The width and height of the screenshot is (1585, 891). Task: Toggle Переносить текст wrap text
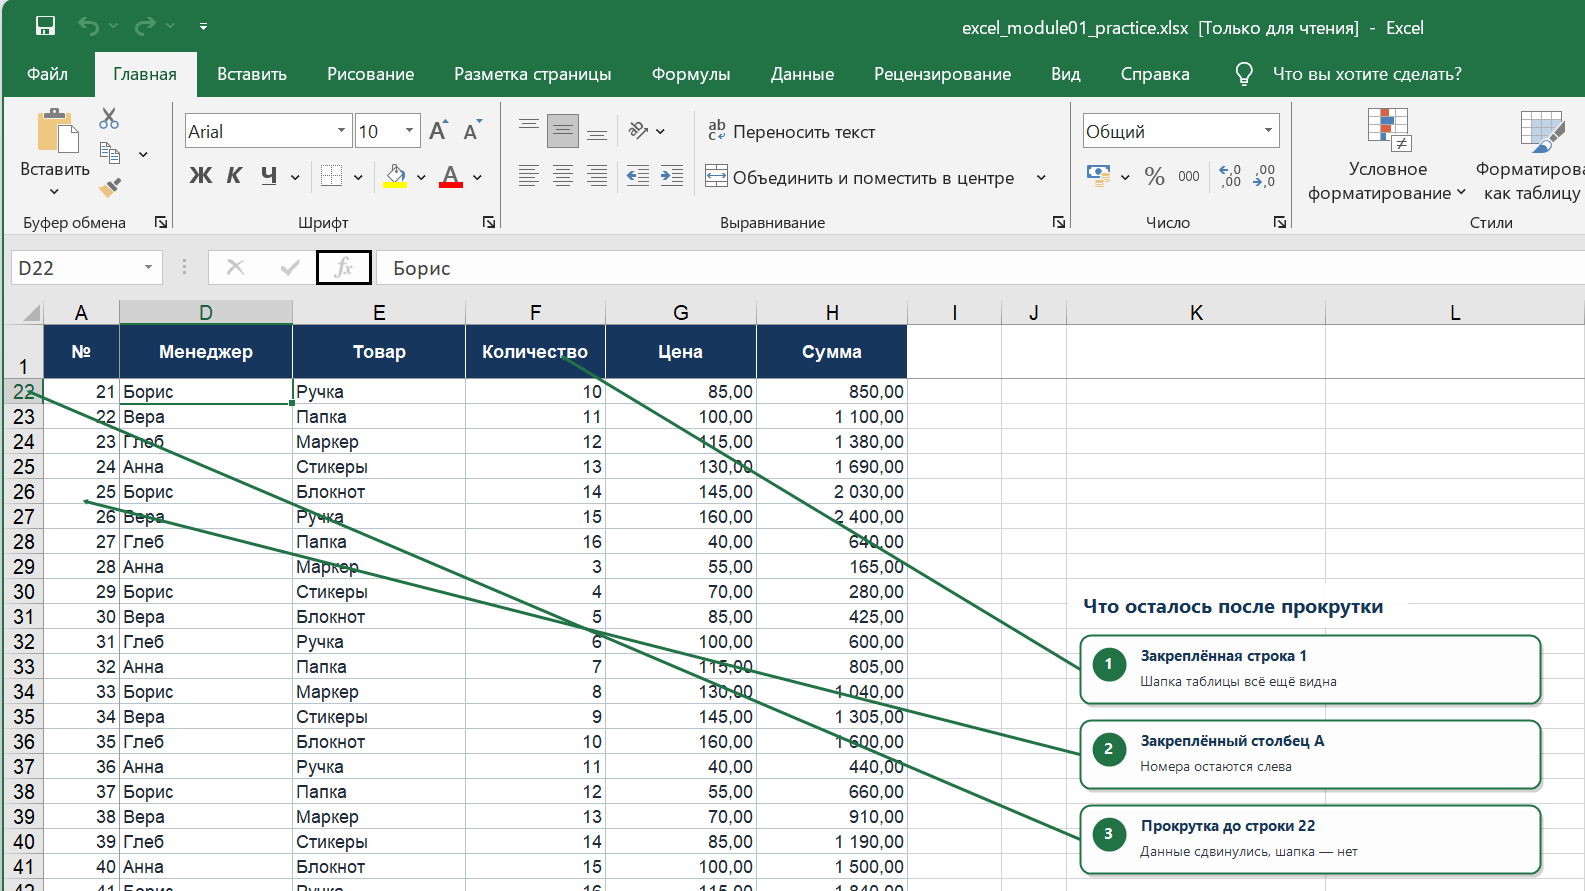click(791, 131)
